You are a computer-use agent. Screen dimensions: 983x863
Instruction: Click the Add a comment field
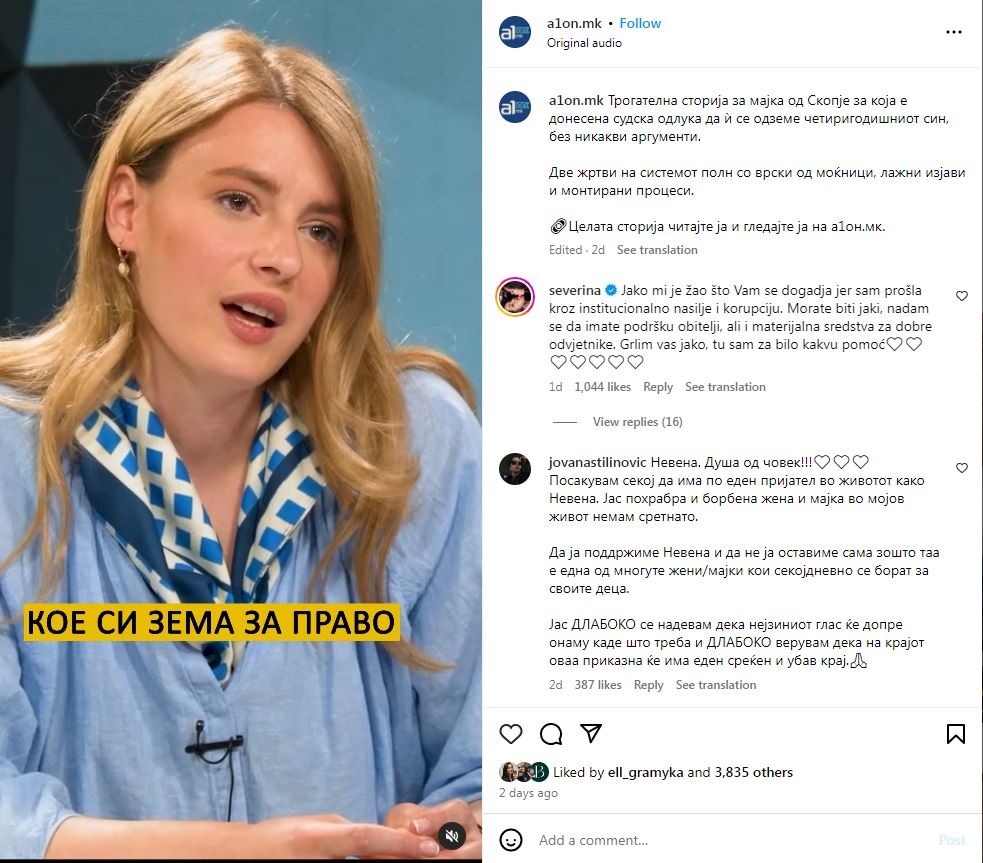(x=733, y=840)
